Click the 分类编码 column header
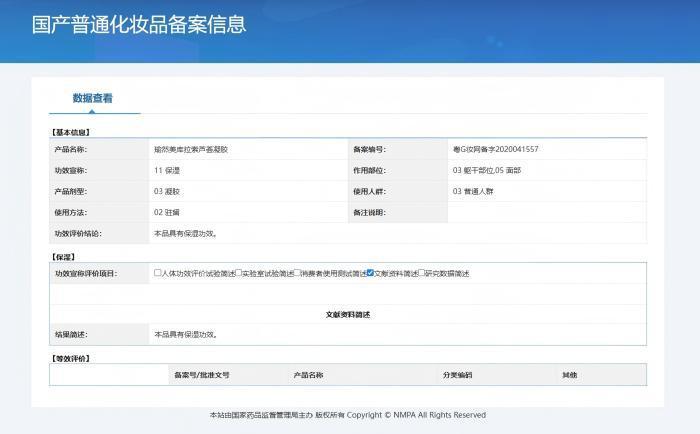 [457, 375]
